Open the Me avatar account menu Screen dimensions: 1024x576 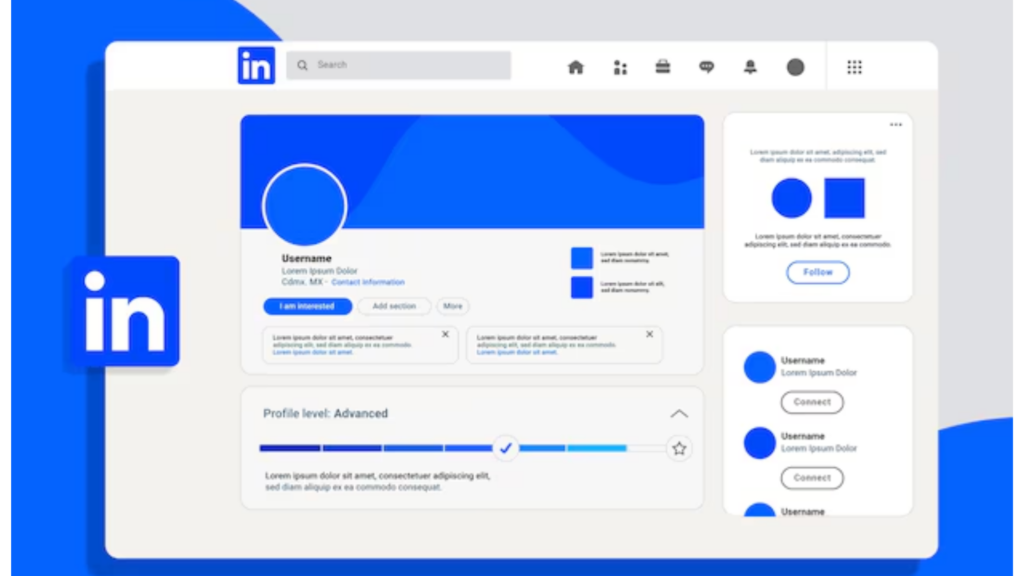[x=795, y=67]
